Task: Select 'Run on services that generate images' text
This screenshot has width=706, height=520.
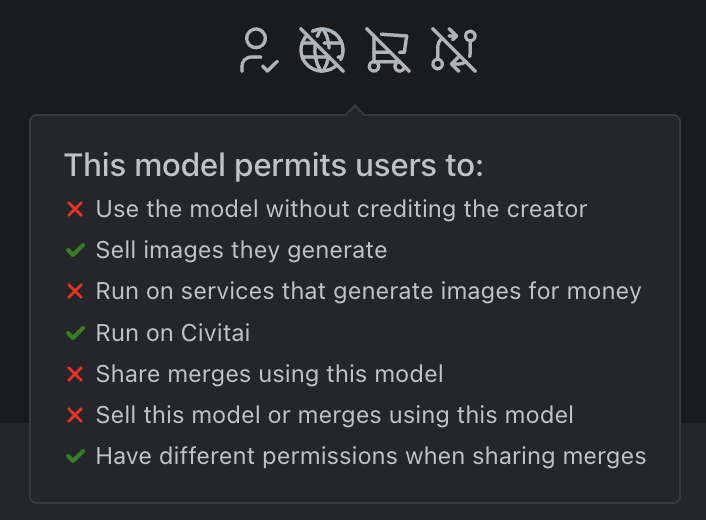Action: 368,292
